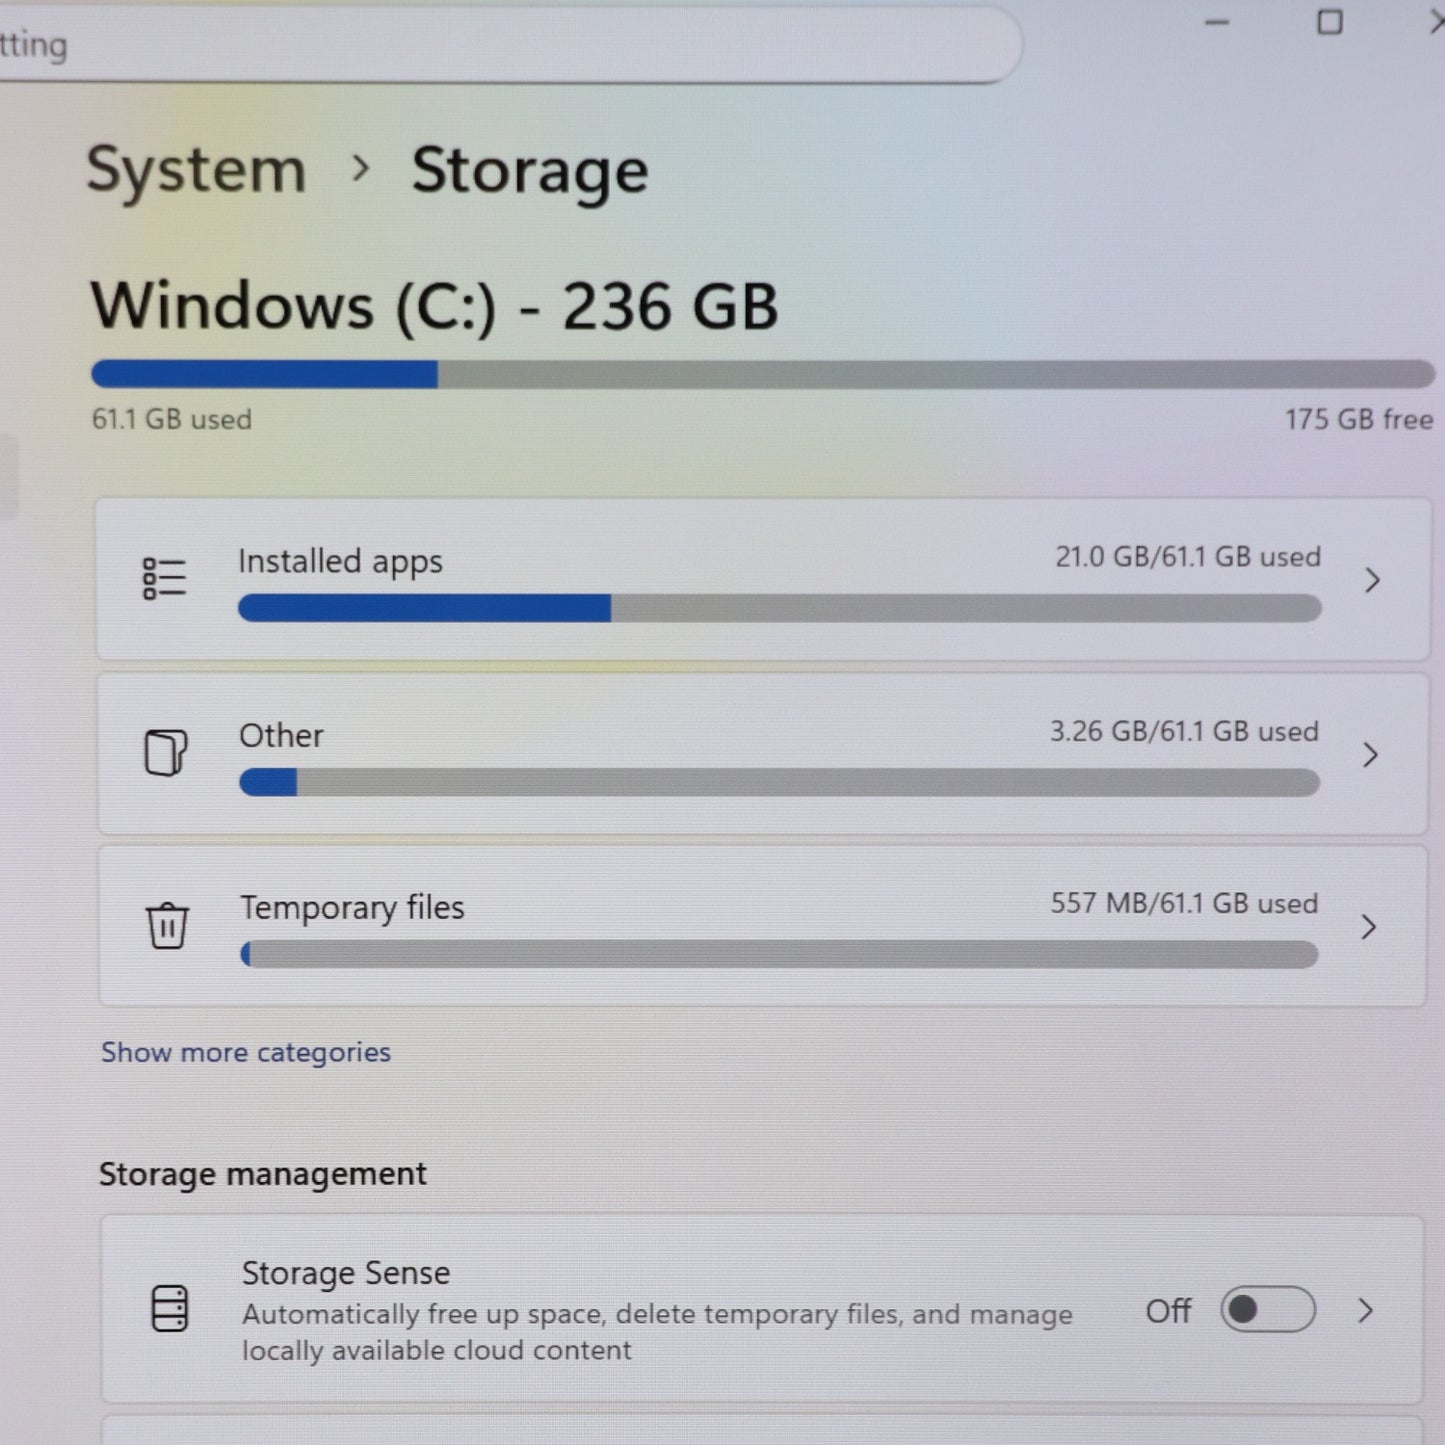The height and width of the screenshot is (1445, 1445).
Task: Toggle the Storage Sense switch
Action: [1267, 1309]
